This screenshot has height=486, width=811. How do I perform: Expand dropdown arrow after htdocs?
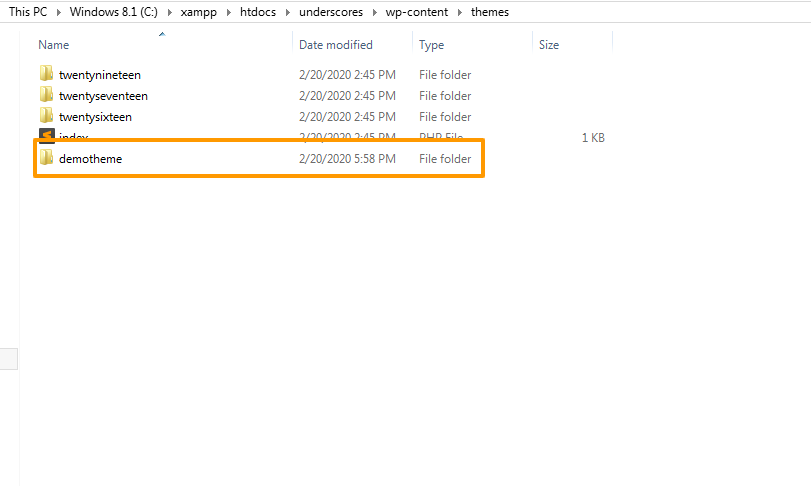click(x=288, y=12)
